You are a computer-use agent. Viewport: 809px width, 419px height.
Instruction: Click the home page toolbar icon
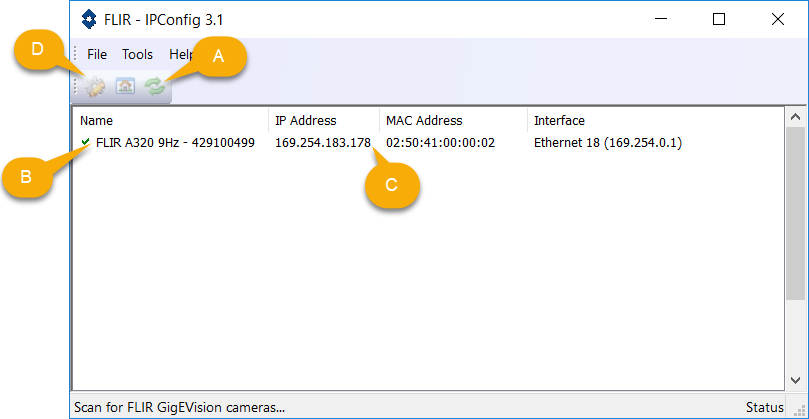(x=125, y=87)
